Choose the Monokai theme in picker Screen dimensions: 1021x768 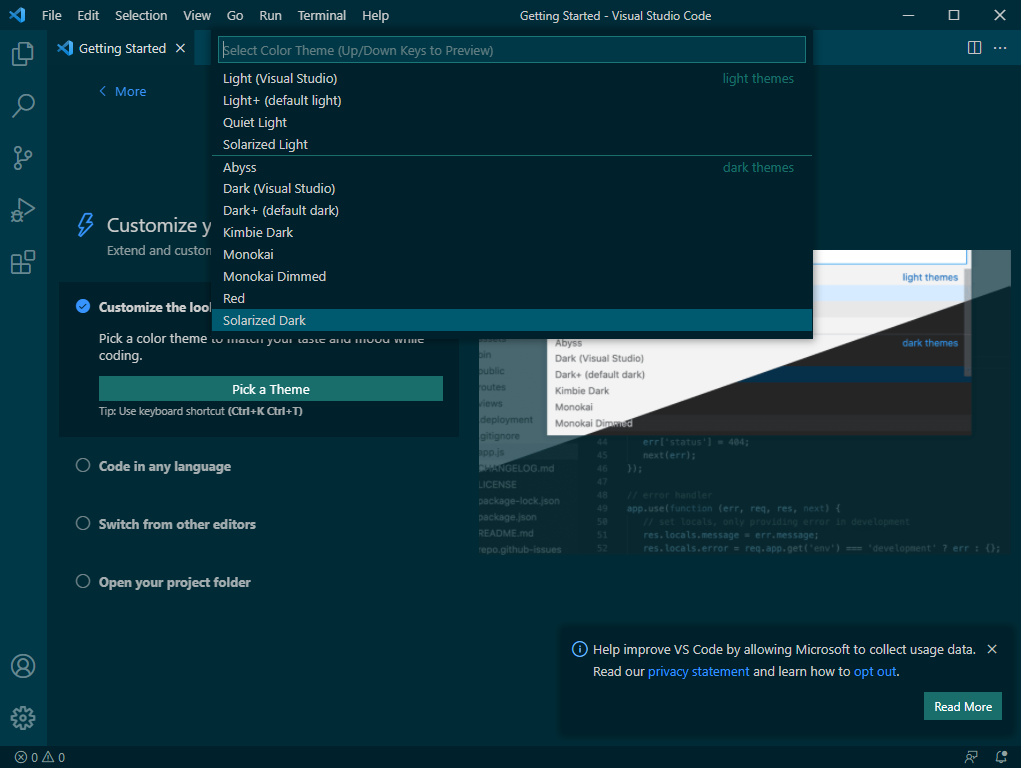(x=512, y=255)
